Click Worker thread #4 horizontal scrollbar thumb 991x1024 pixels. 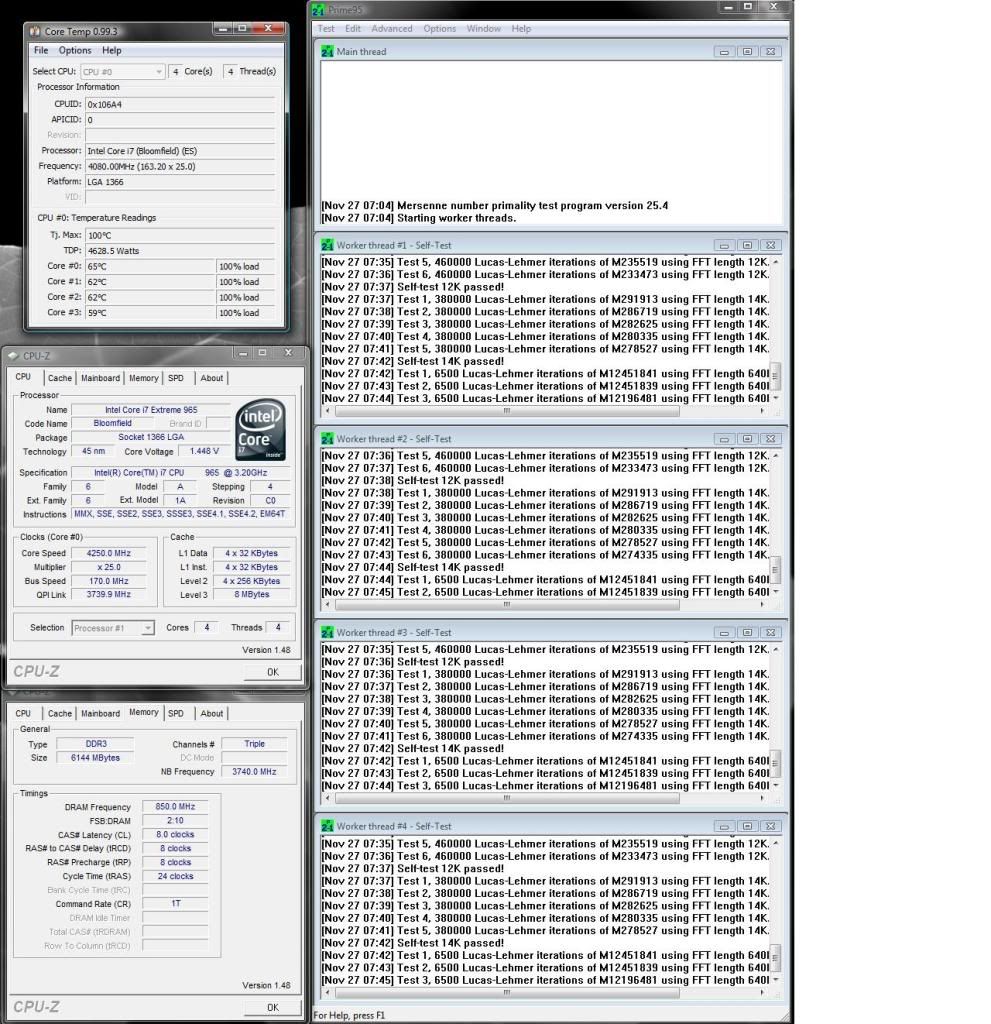[x=507, y=993]
